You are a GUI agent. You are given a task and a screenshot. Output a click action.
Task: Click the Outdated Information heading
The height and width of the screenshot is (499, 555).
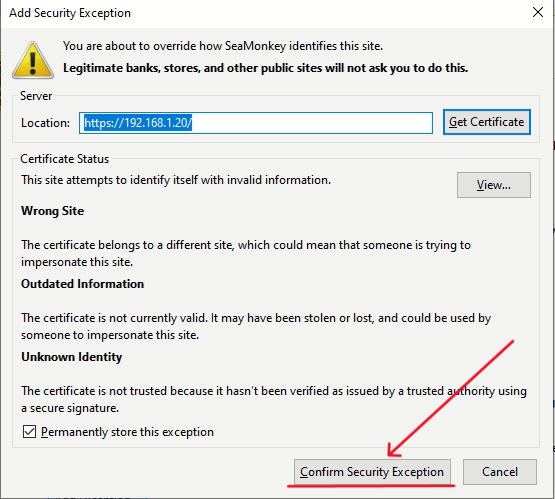pyautogui.click(x=82, y=284)
